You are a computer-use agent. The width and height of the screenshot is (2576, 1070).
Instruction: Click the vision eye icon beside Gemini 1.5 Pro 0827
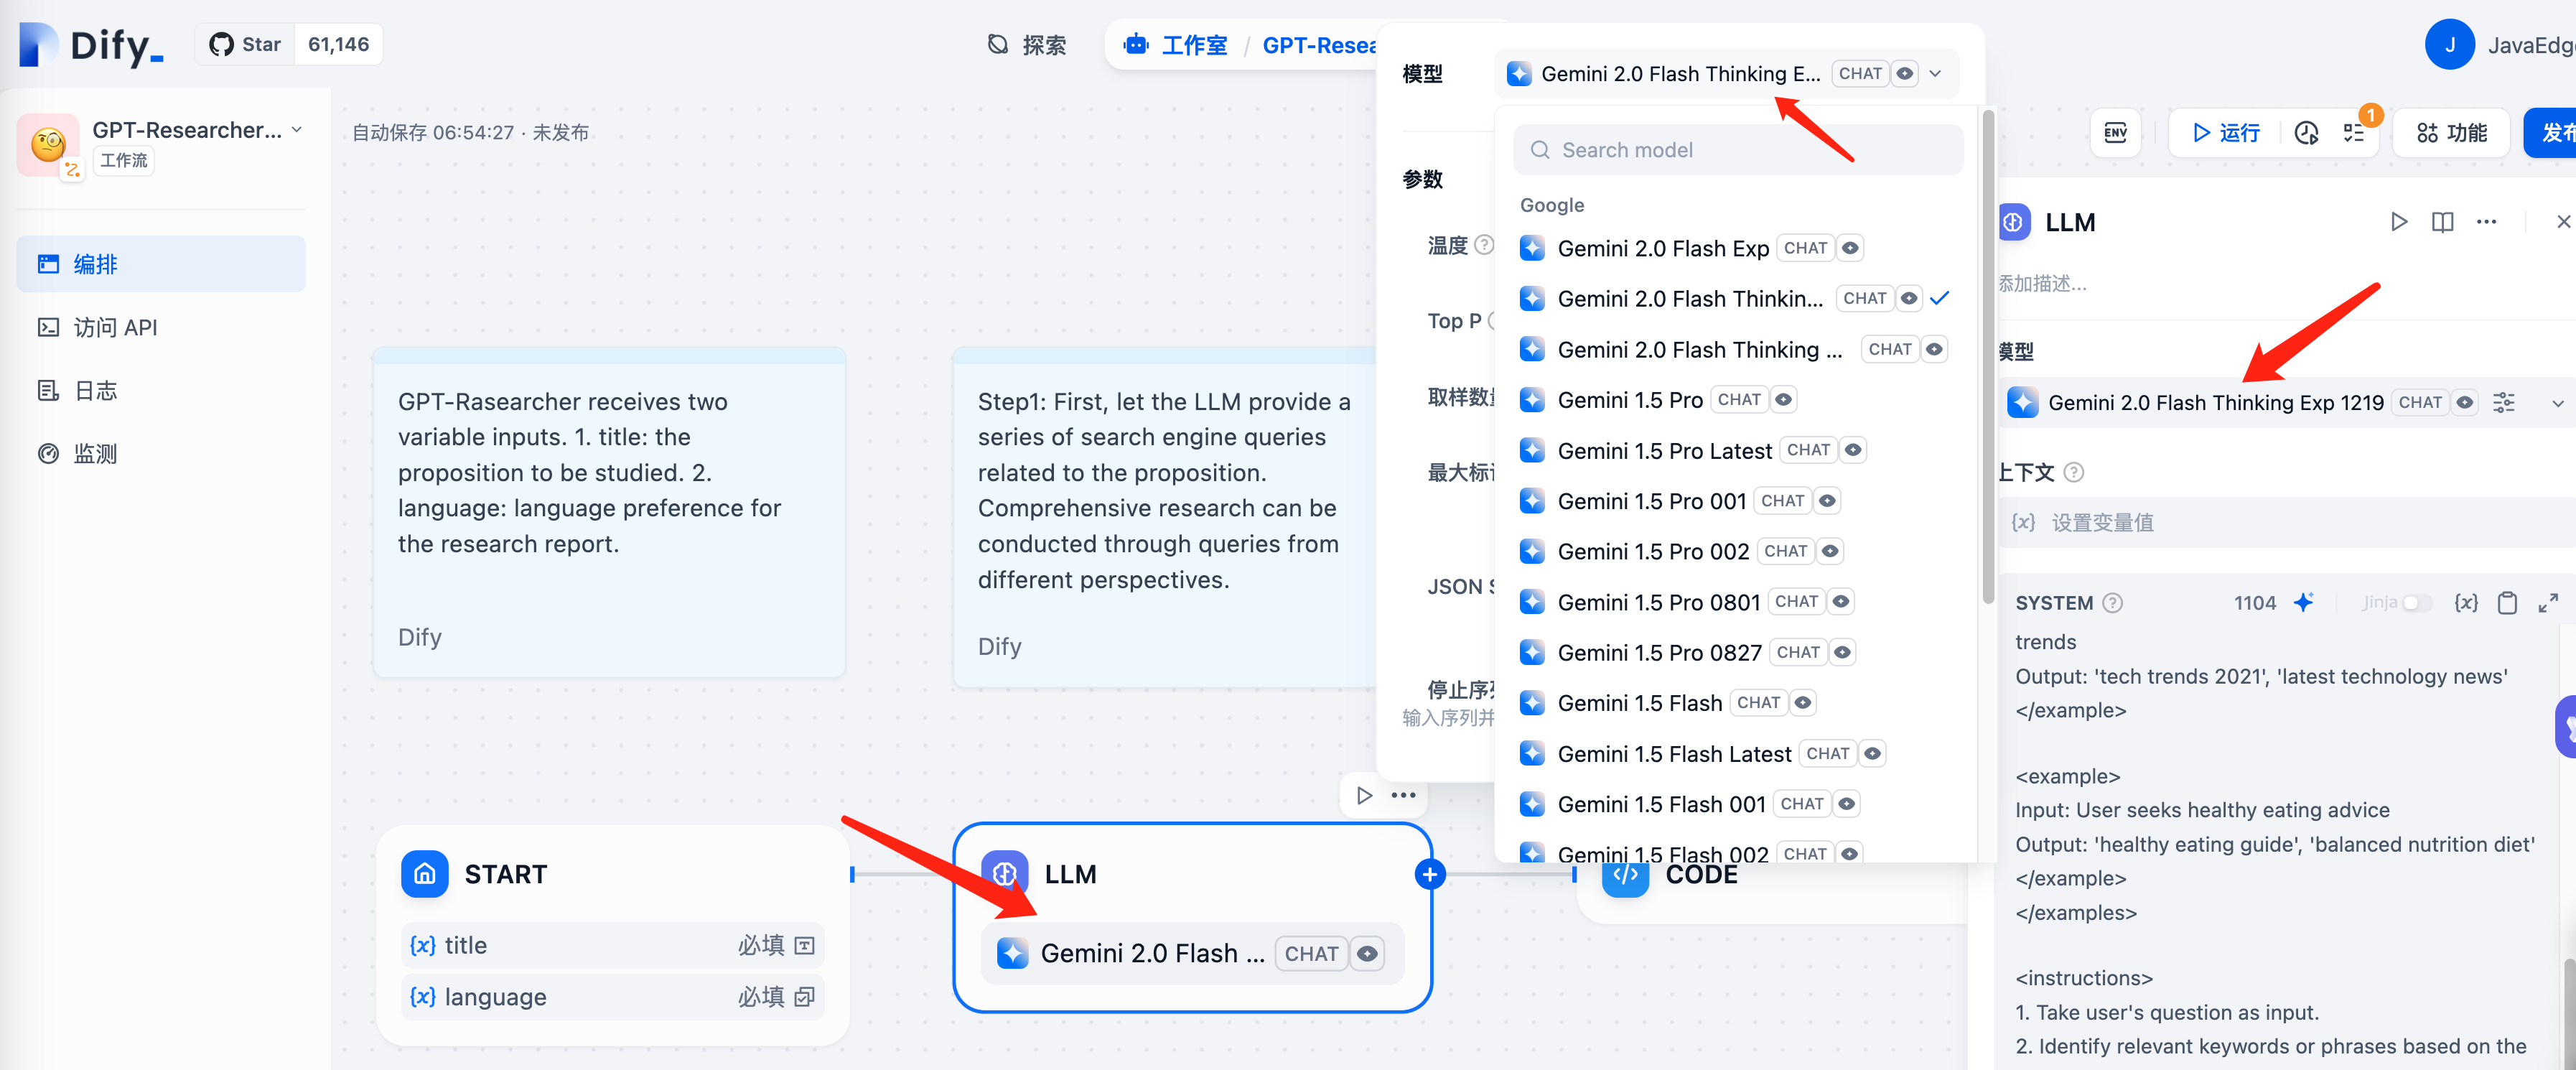click(x=1842, y=652)
